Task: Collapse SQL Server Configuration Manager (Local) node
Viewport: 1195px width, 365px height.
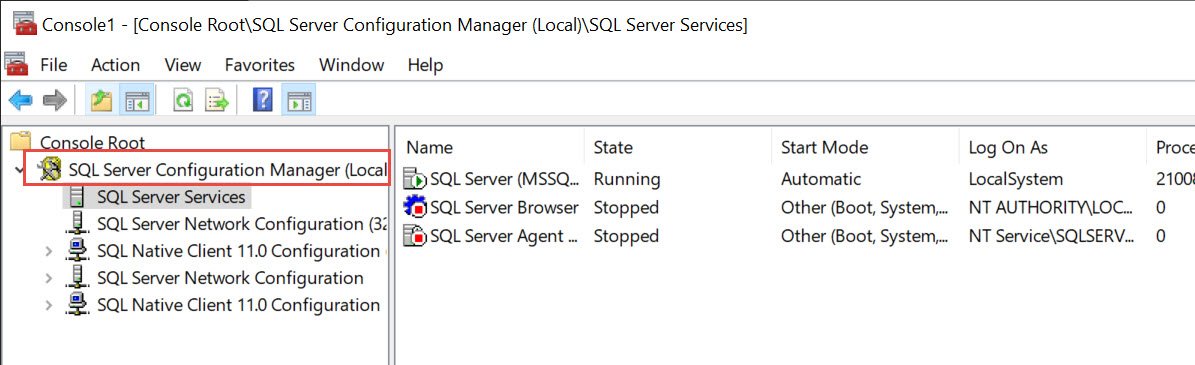Action: pos(21,169)
